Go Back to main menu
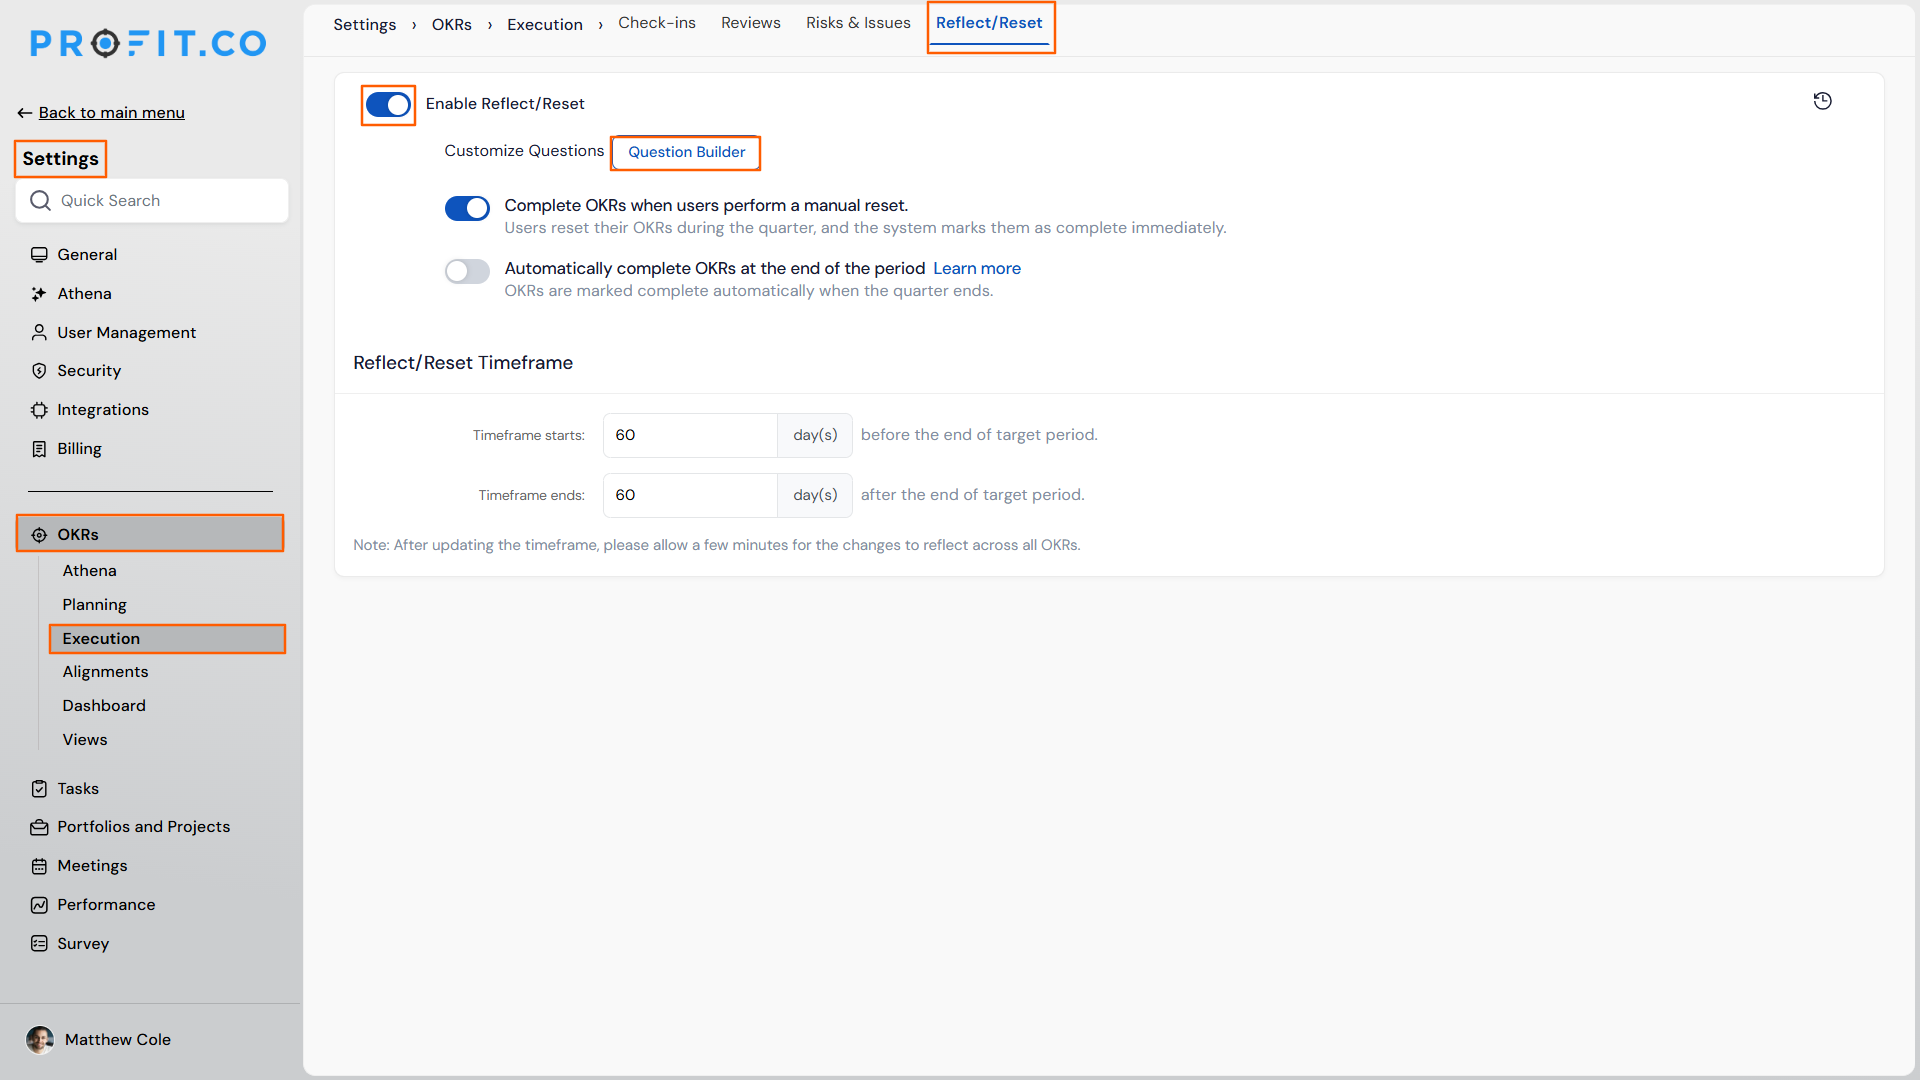This screenshot has height=1080, width=1920. point(111,113)
